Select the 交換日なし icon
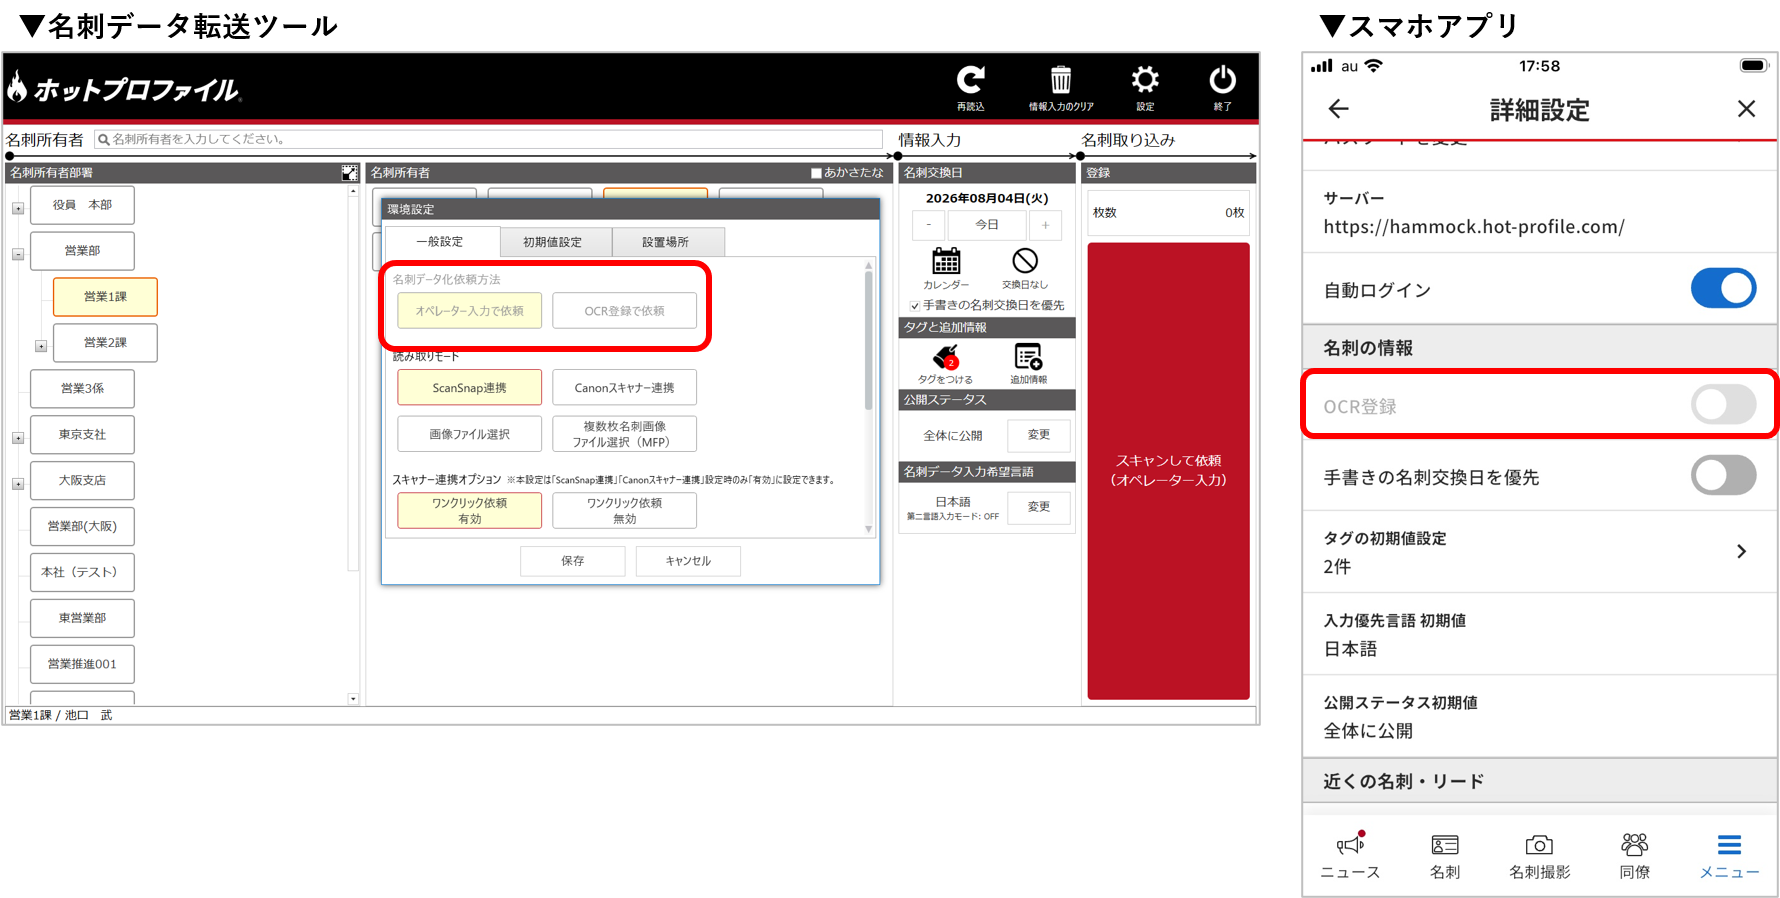The image size is (1780, 898). coord(1025,261)
